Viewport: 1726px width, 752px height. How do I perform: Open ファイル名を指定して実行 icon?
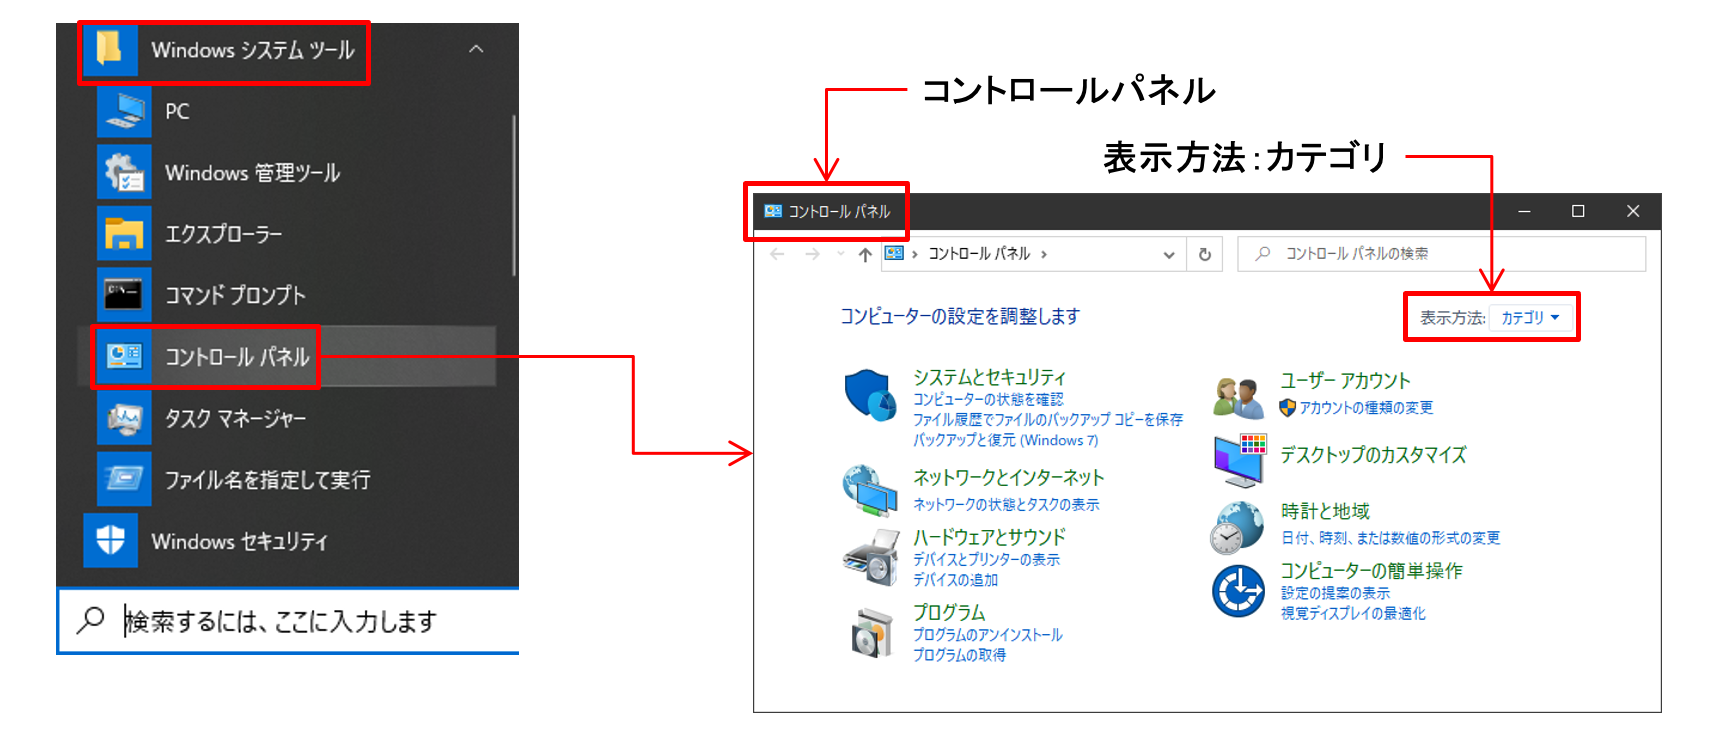[x=124, y=479]
